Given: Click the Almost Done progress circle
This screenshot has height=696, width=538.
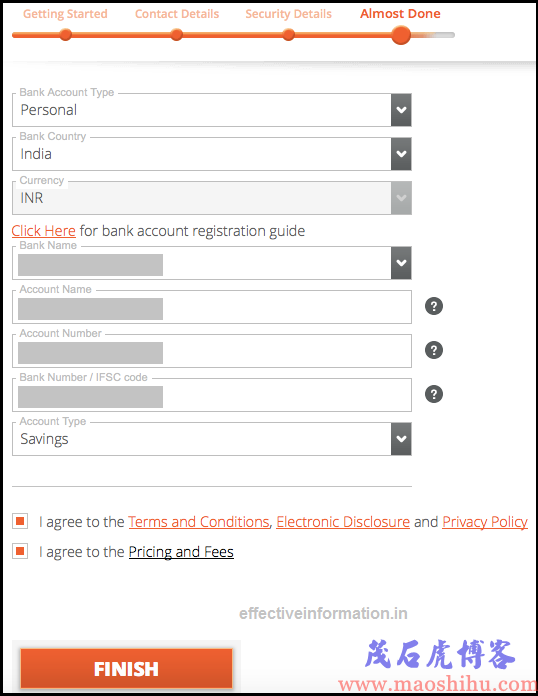Looking at the screenshot, I should (401, 35).
